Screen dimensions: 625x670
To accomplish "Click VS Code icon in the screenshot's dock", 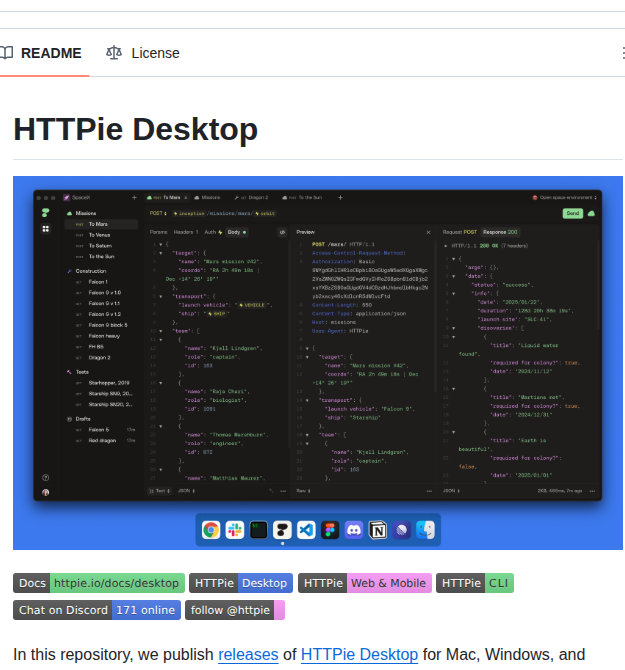I will coord(306,530).
